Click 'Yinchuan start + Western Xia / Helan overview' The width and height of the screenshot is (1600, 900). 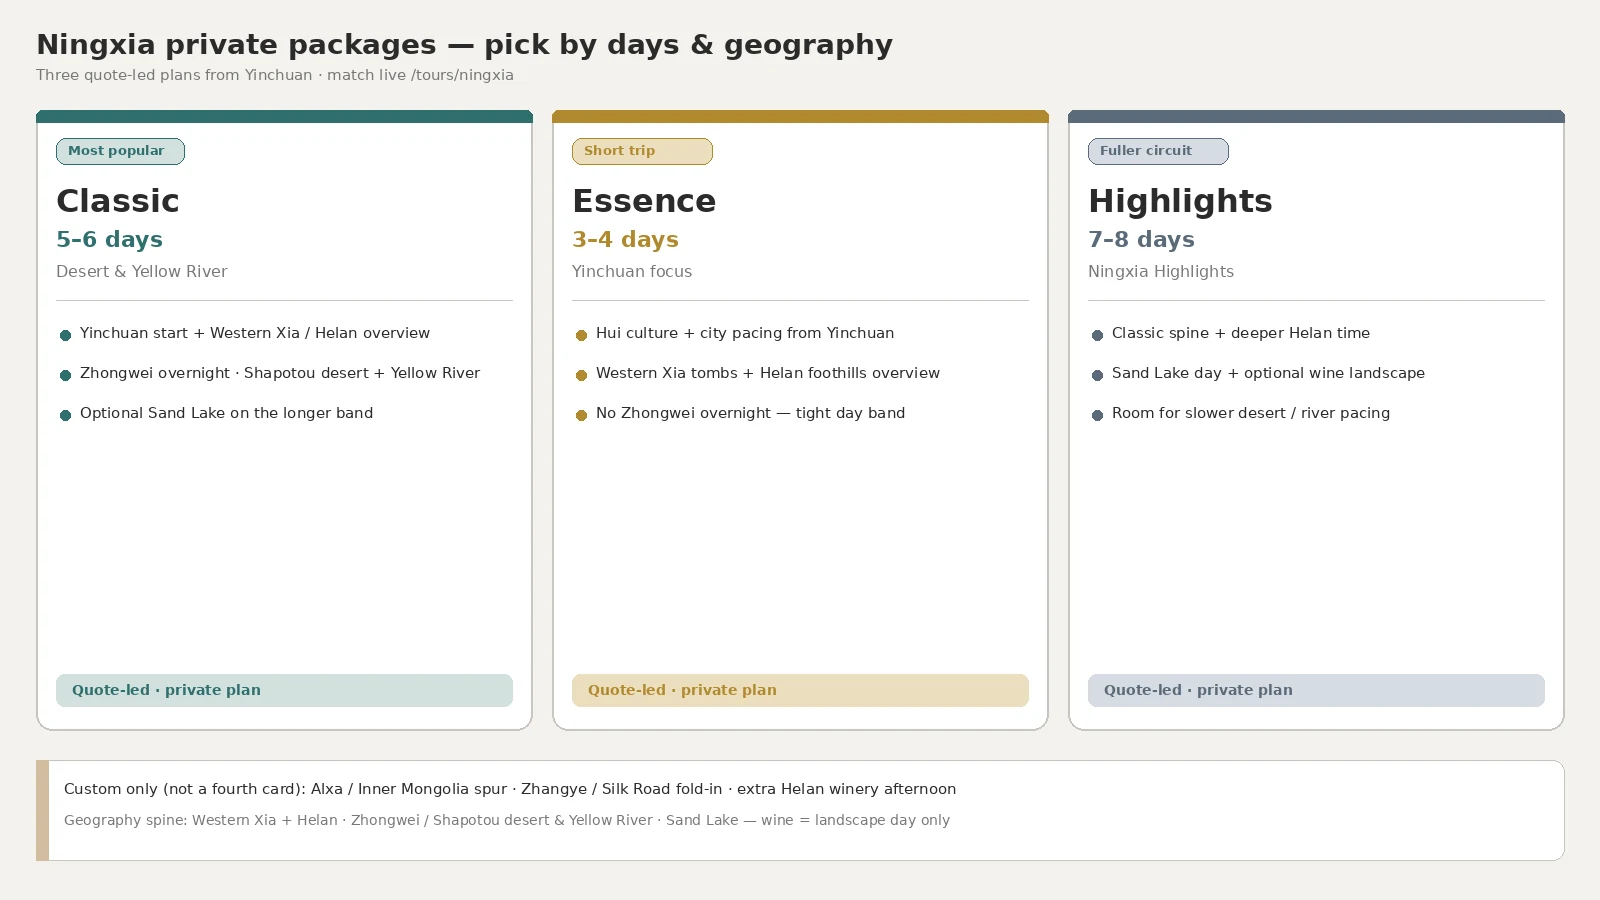(x=255, y=333)
